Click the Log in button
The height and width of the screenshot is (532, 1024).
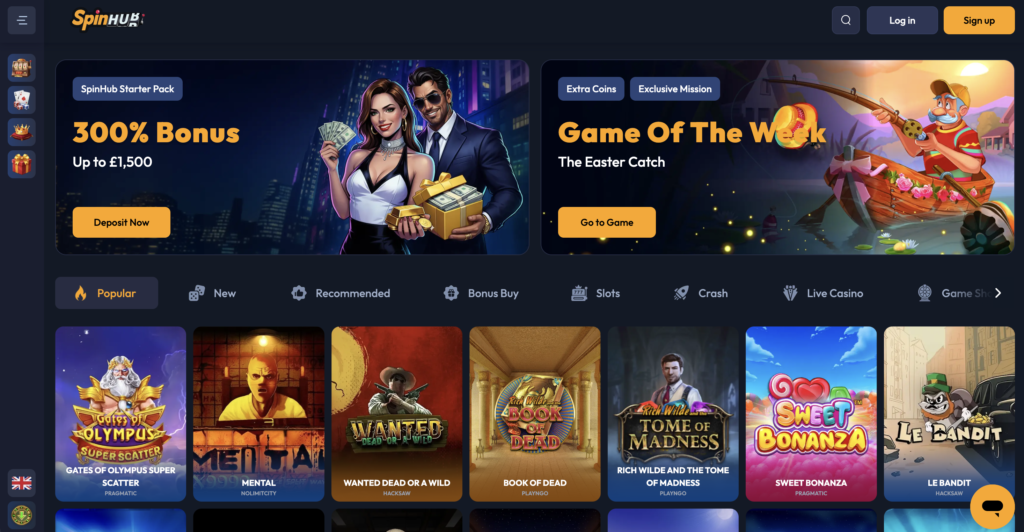[902, 20]
